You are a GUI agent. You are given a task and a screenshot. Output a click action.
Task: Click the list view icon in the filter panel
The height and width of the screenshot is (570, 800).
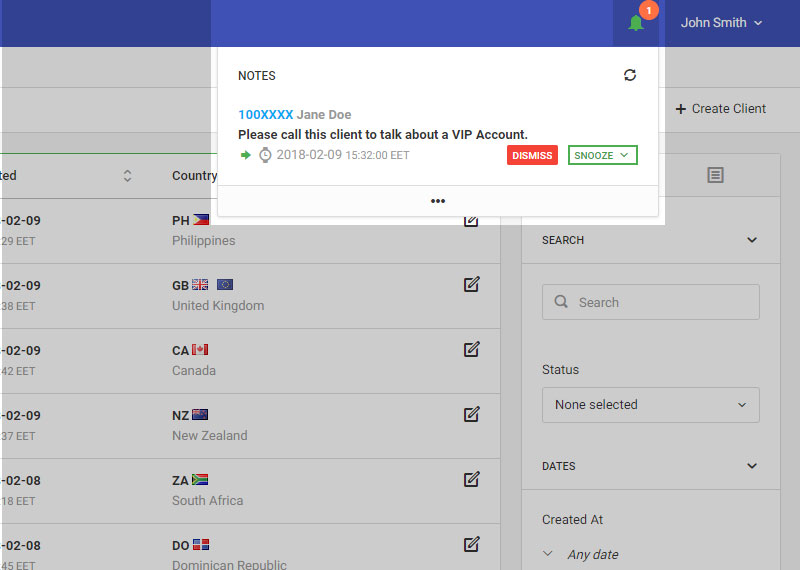[715, 175]
